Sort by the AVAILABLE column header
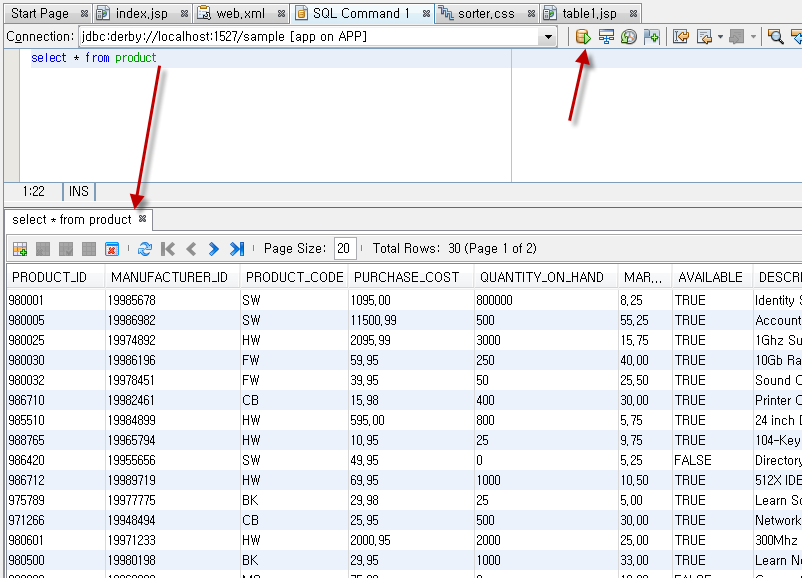Screen dimensions: 802x578 point(712,277)
